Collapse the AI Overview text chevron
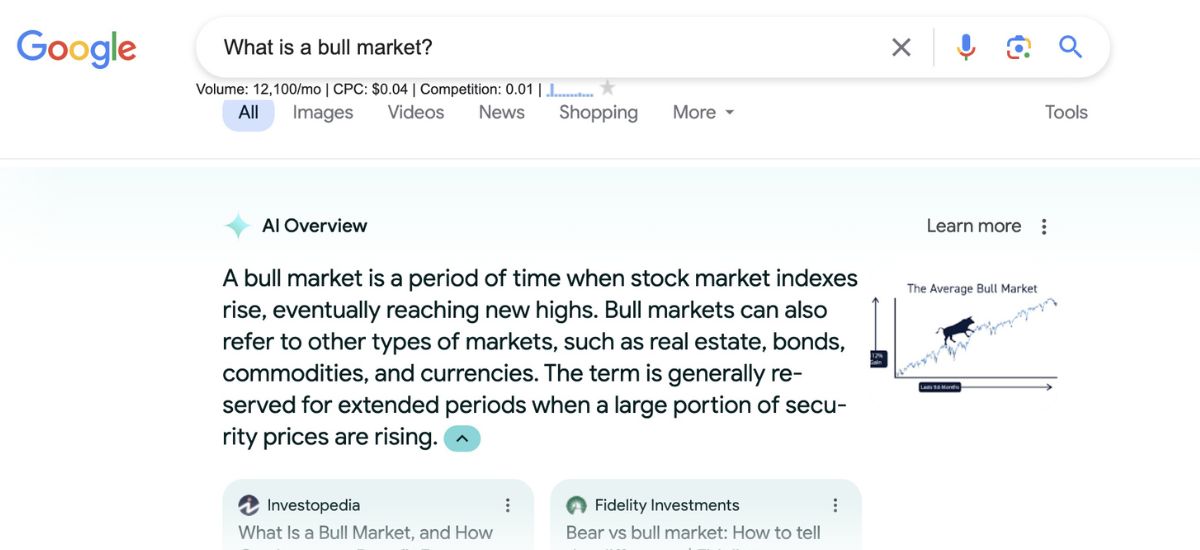 coord(462,438)
